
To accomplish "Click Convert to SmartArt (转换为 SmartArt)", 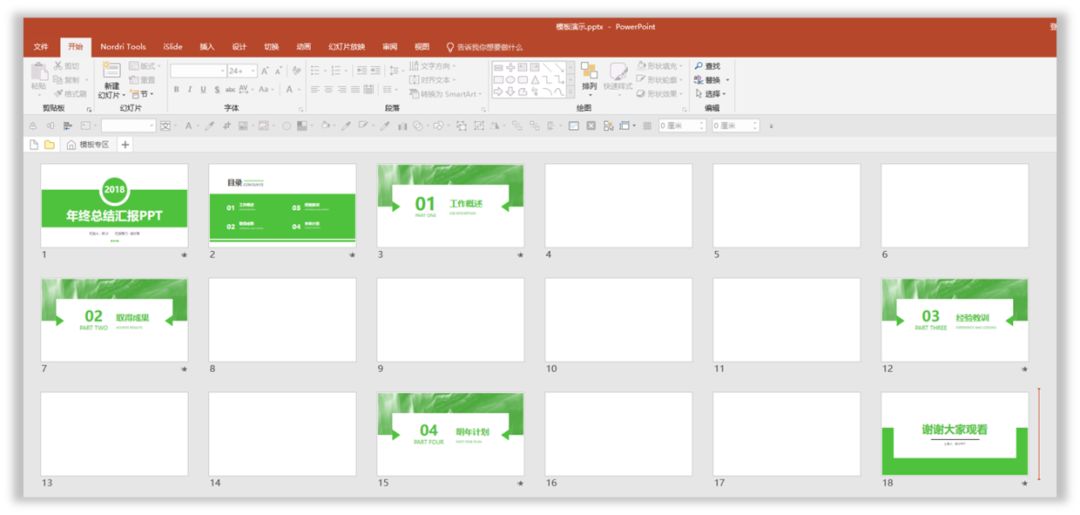I will 446,94.
